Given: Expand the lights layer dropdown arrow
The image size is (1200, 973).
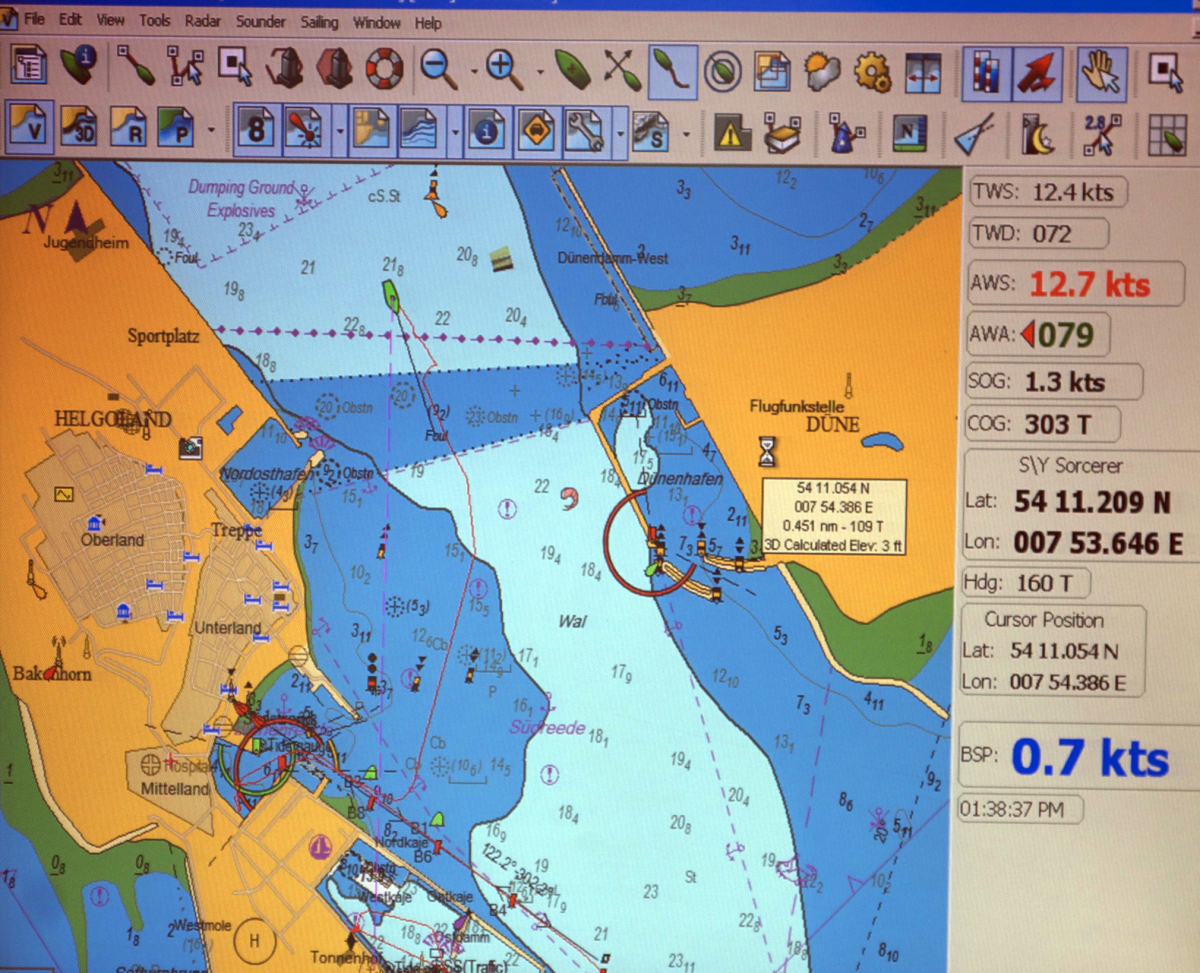Looking at the screenshot, I should point(340,132).
